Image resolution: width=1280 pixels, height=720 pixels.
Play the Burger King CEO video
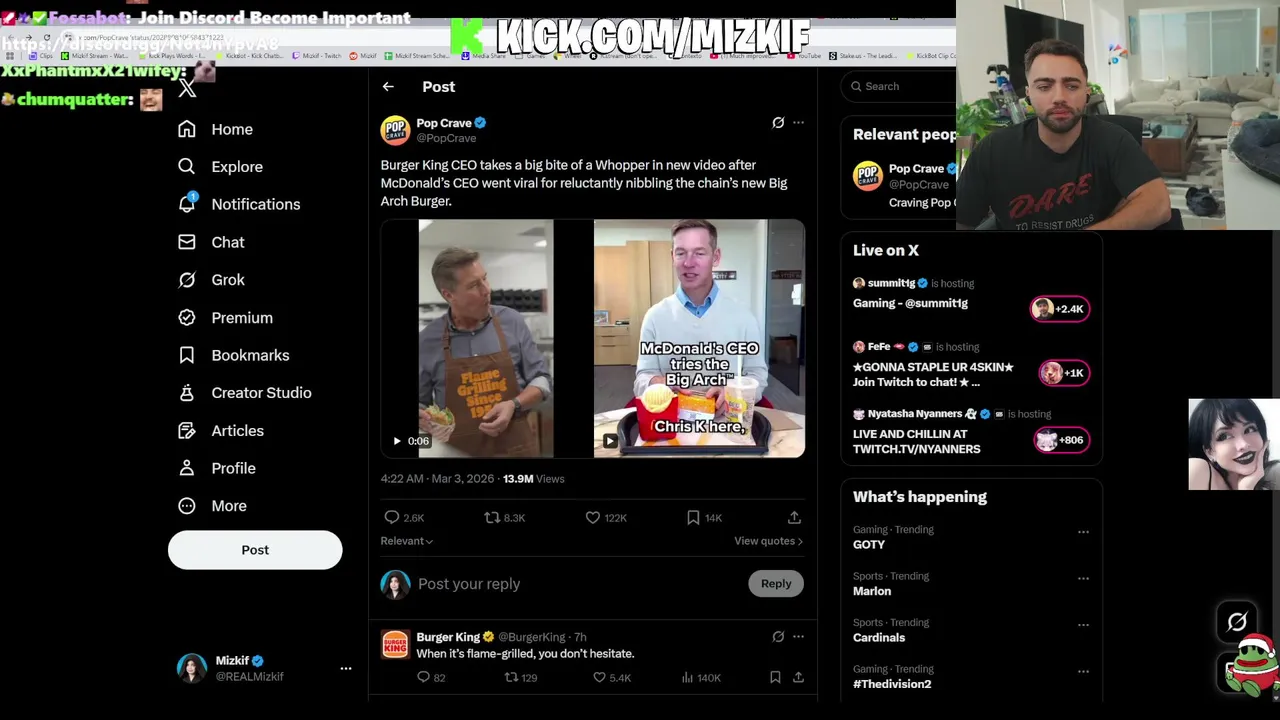click(x=397, y=441)
